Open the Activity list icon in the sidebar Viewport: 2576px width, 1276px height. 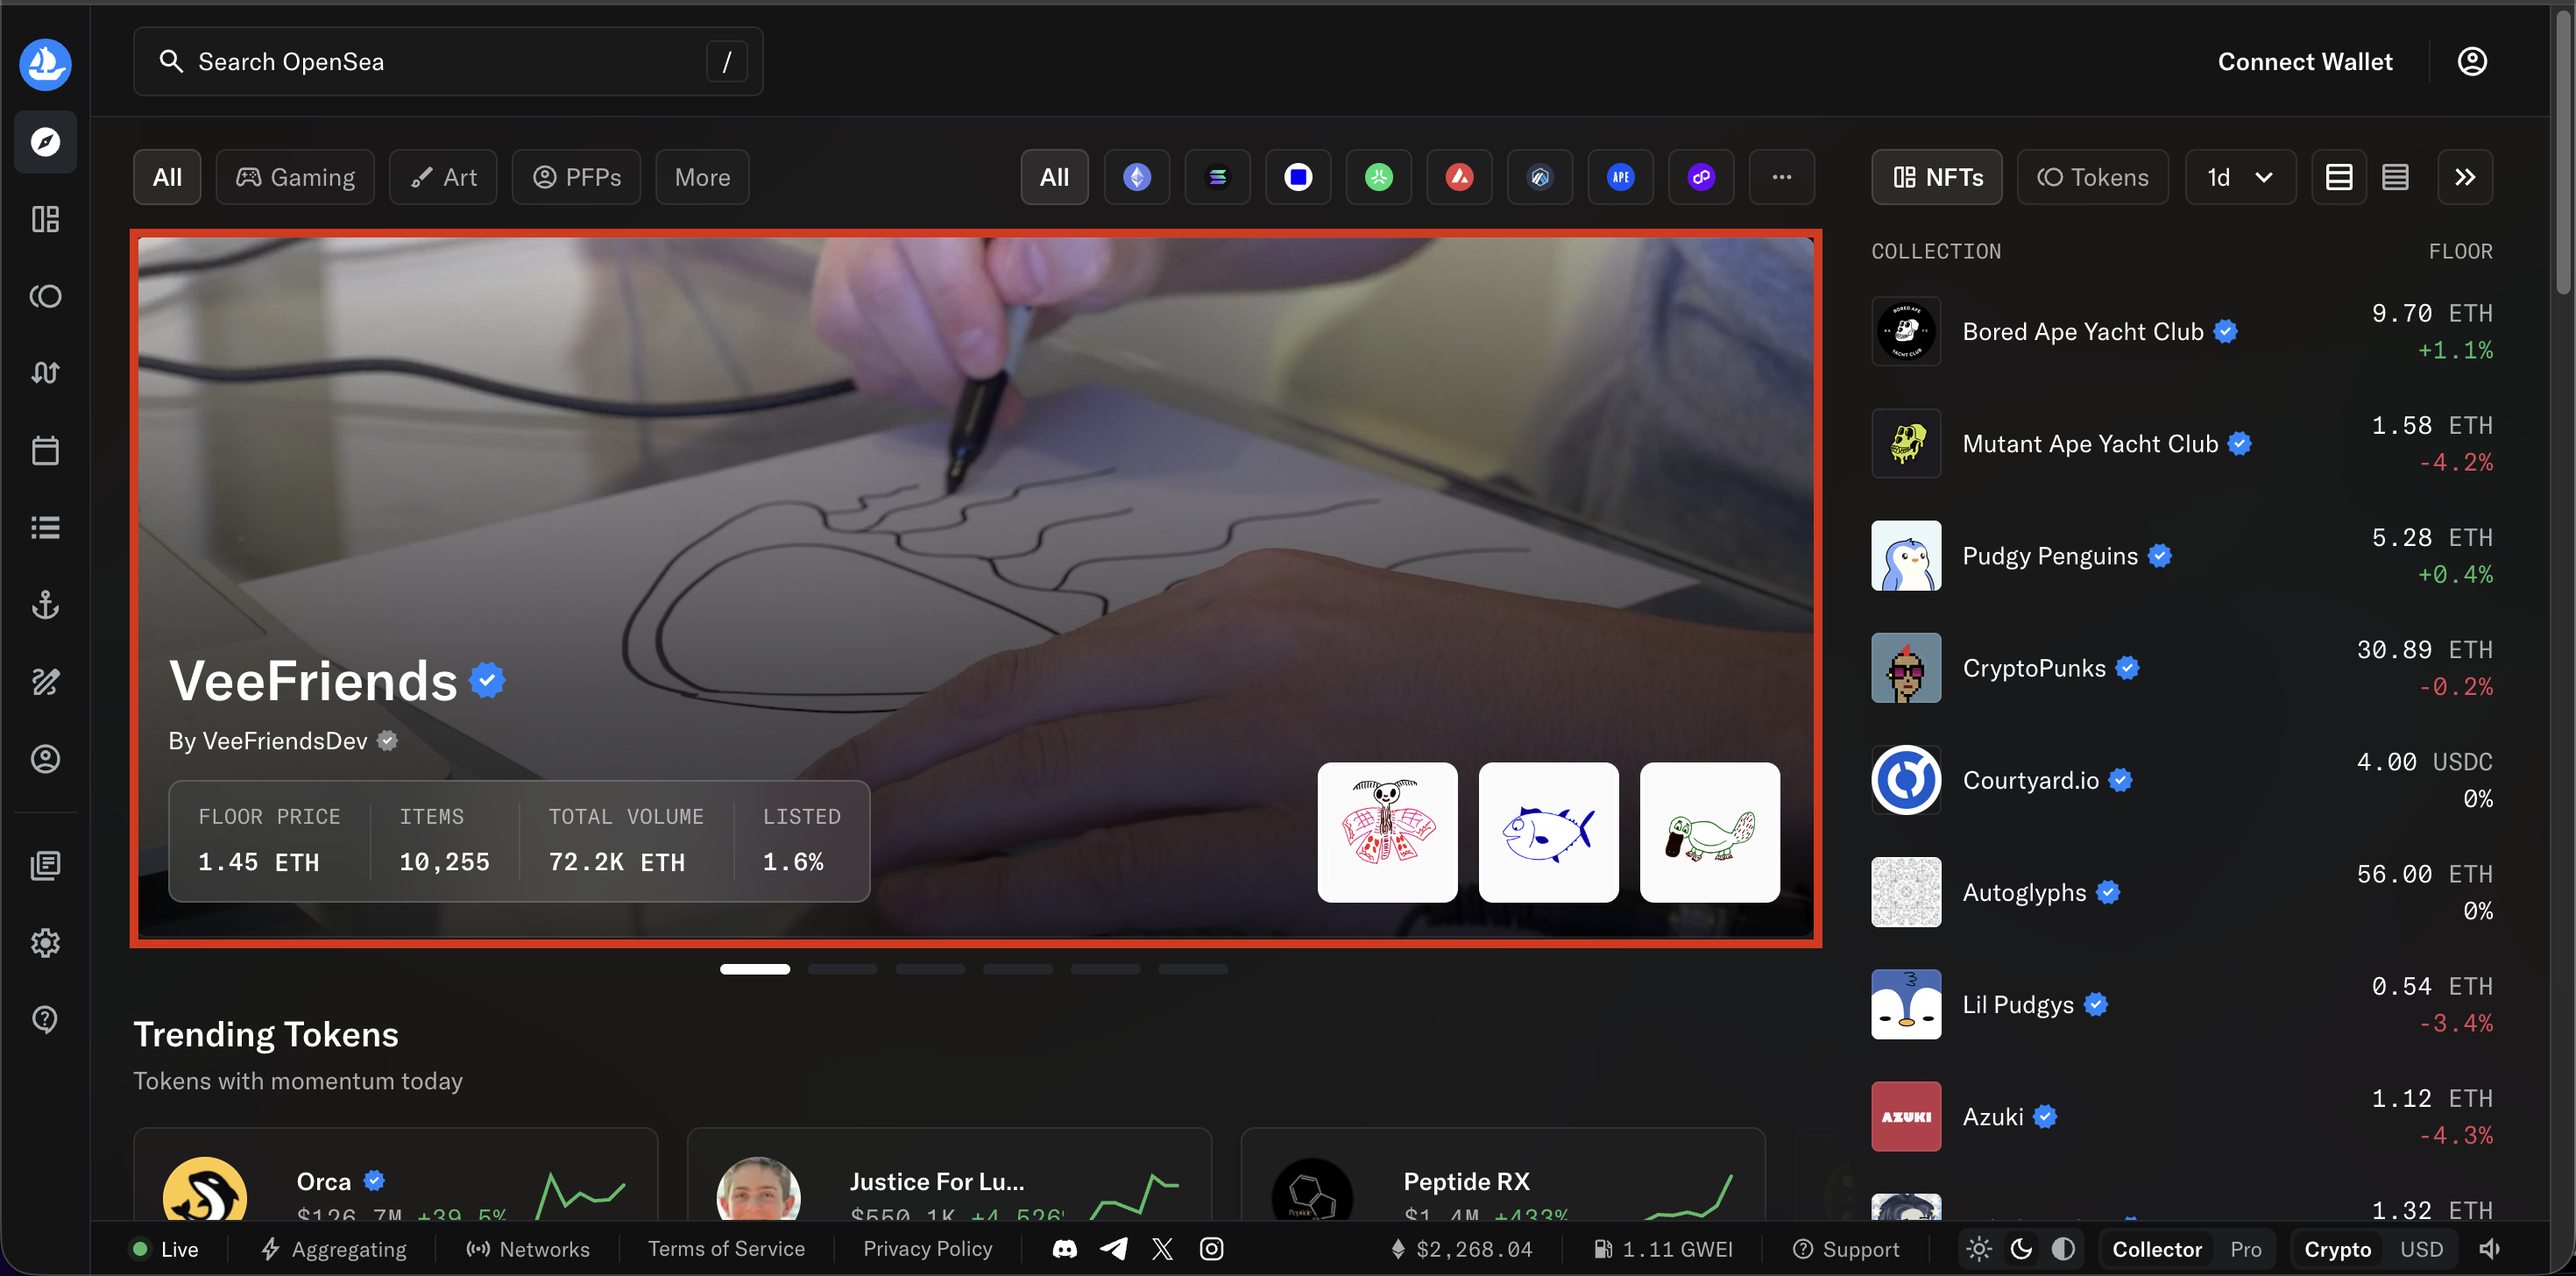tap(45, 527)
